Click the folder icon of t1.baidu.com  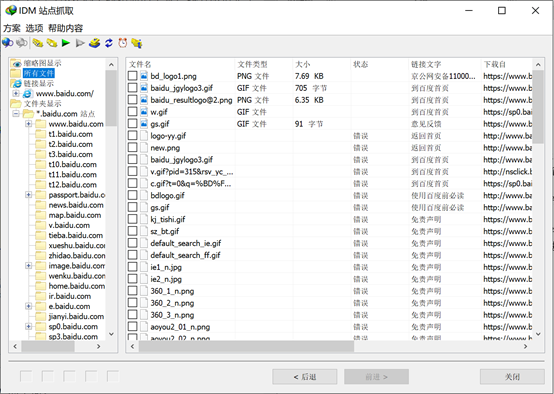click(x=41, y=134)
